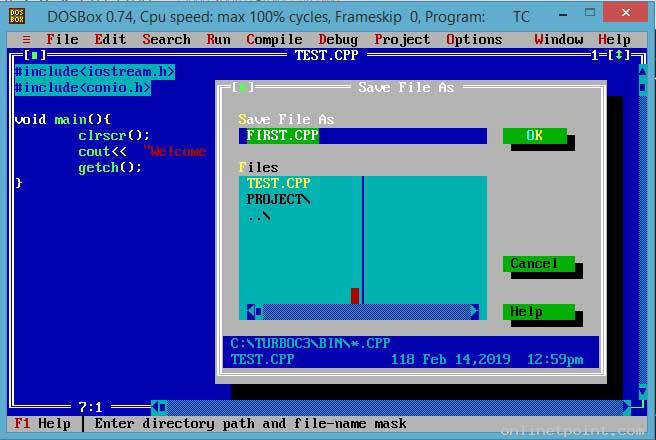The image size is (656, 440).
Task: Click the void main(){ code line
Action: point(63,120)
